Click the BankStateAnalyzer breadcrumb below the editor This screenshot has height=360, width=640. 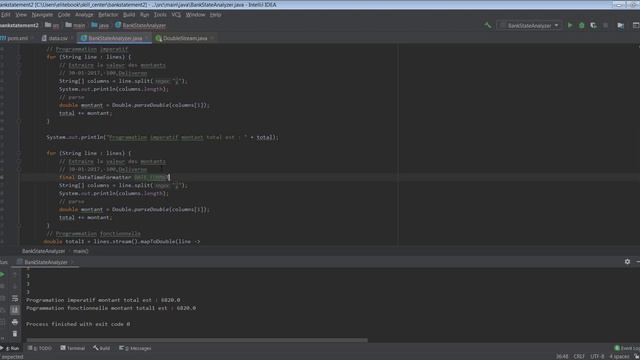tap(43, 251)
